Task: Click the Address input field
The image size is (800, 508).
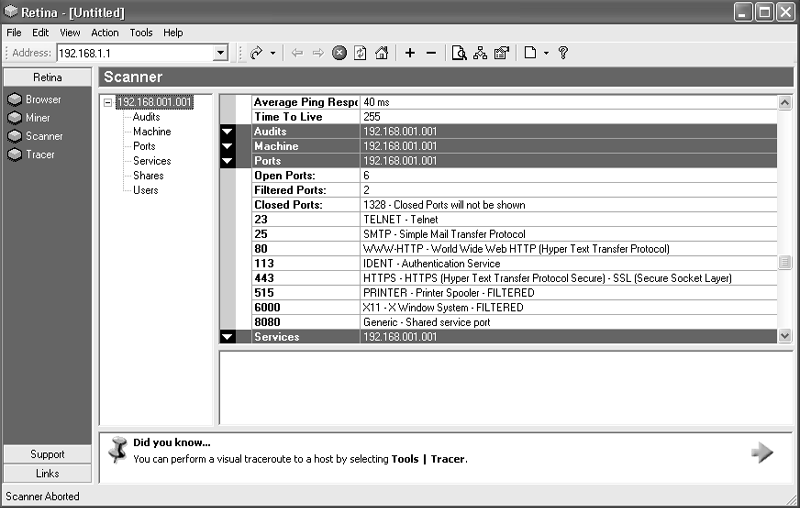Action: point(135,53)
